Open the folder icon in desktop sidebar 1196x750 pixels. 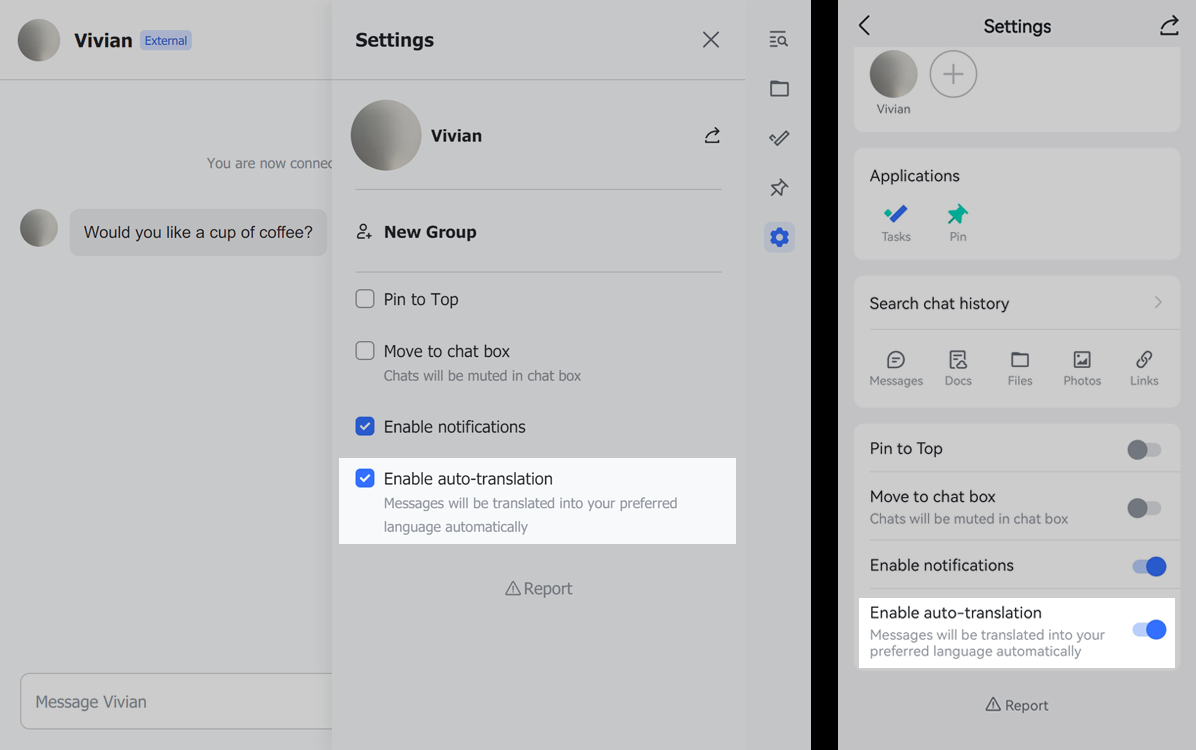pos(779,89)
